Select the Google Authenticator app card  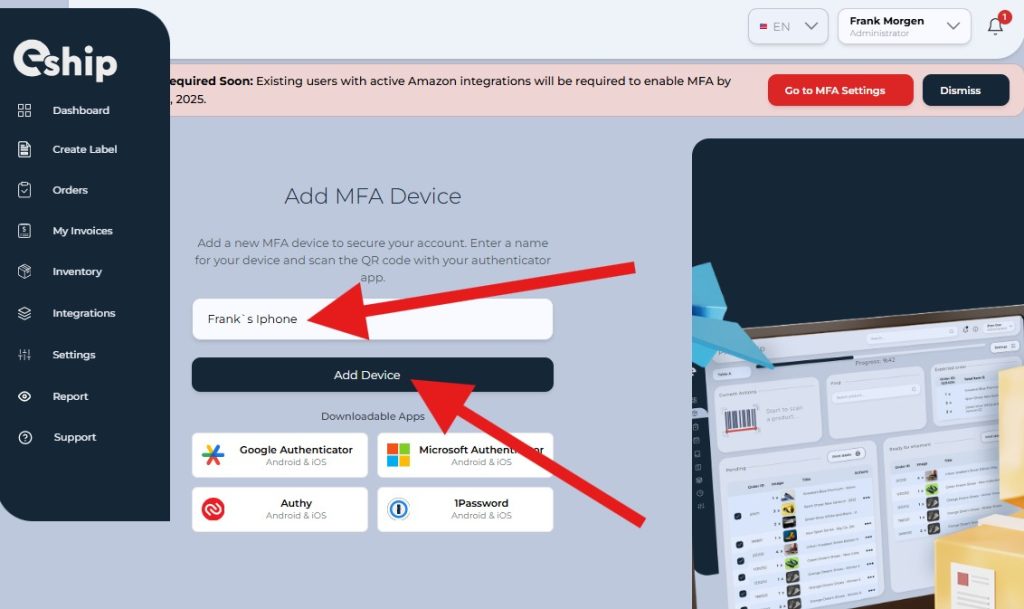point(280,455)
